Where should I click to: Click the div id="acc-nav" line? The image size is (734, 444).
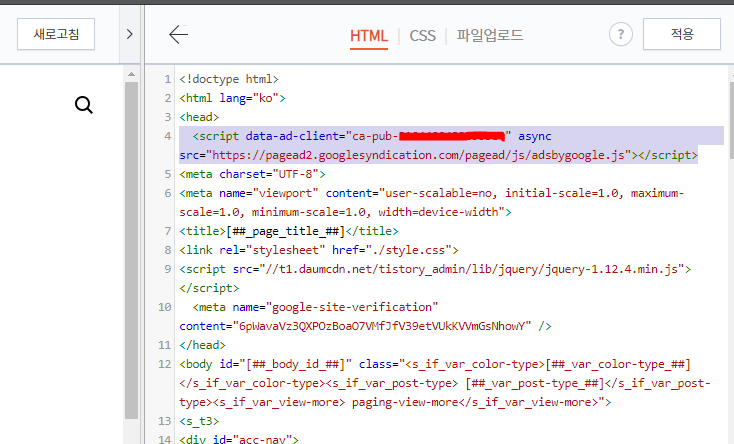(239, 439)
